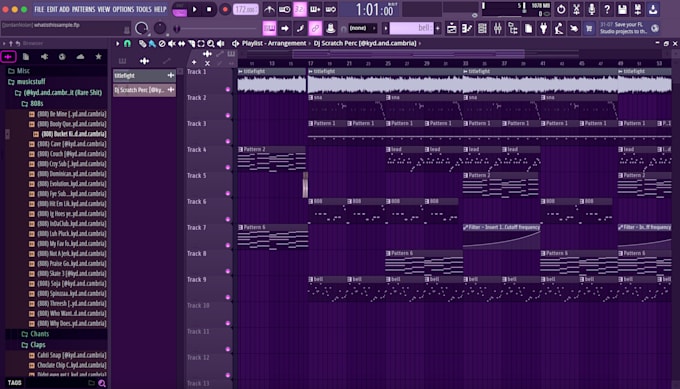Toggle the playlist snap magnet icon
This screenshot has width=680, height=389.
coord(127,43)
